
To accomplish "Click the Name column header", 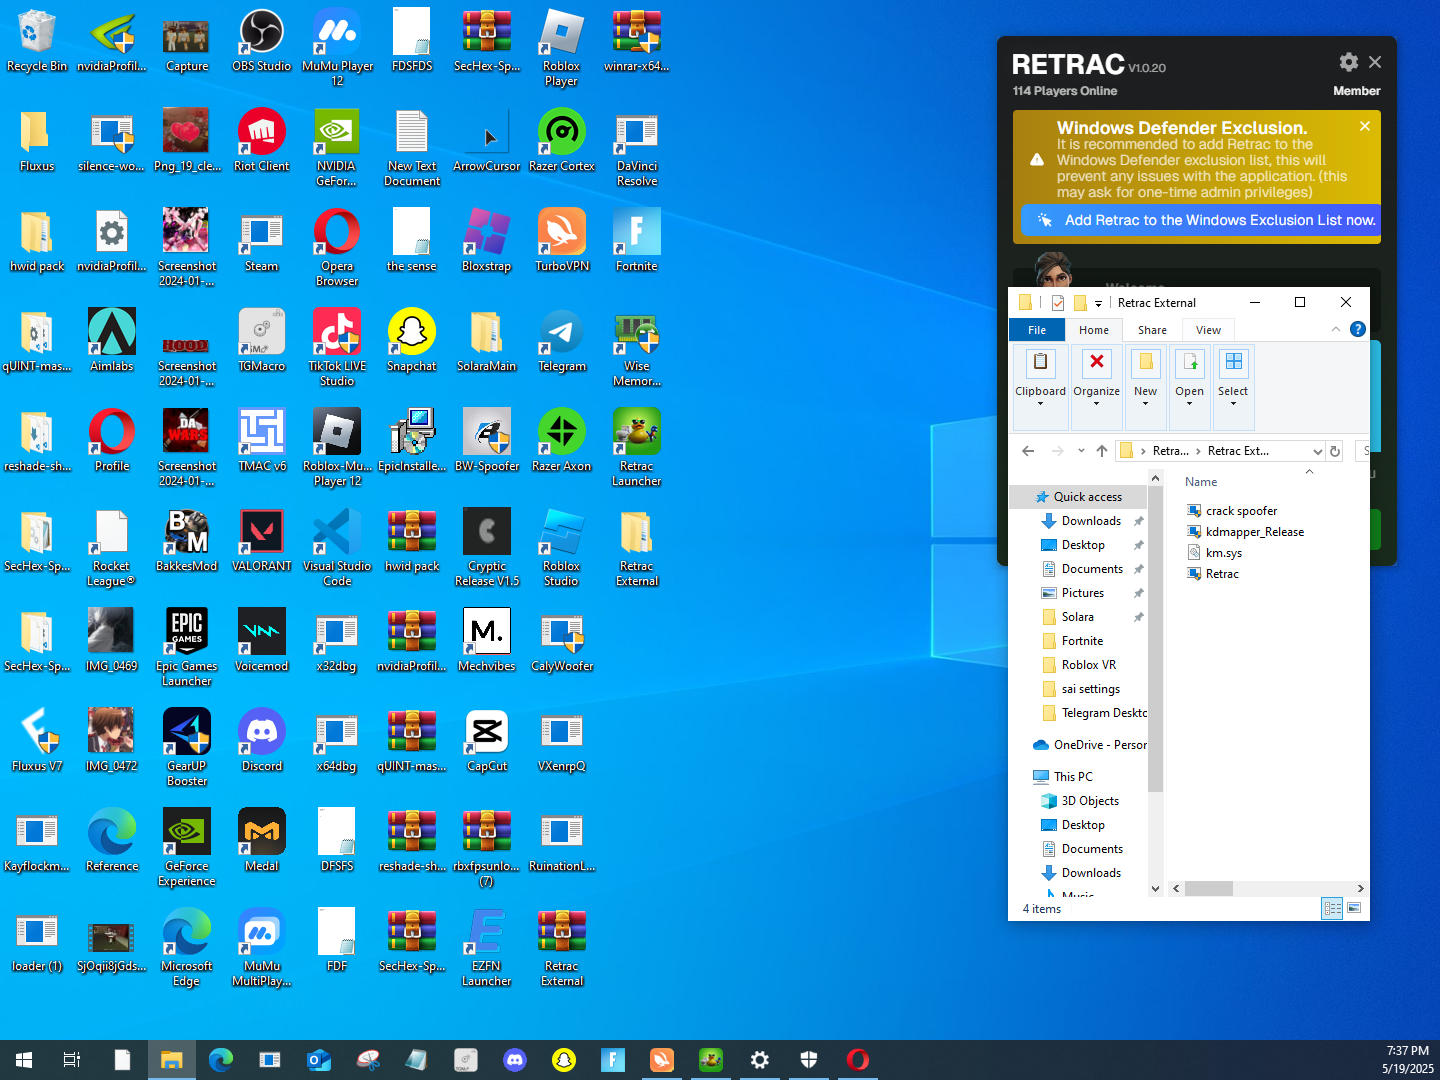I will click(1201, 482).
